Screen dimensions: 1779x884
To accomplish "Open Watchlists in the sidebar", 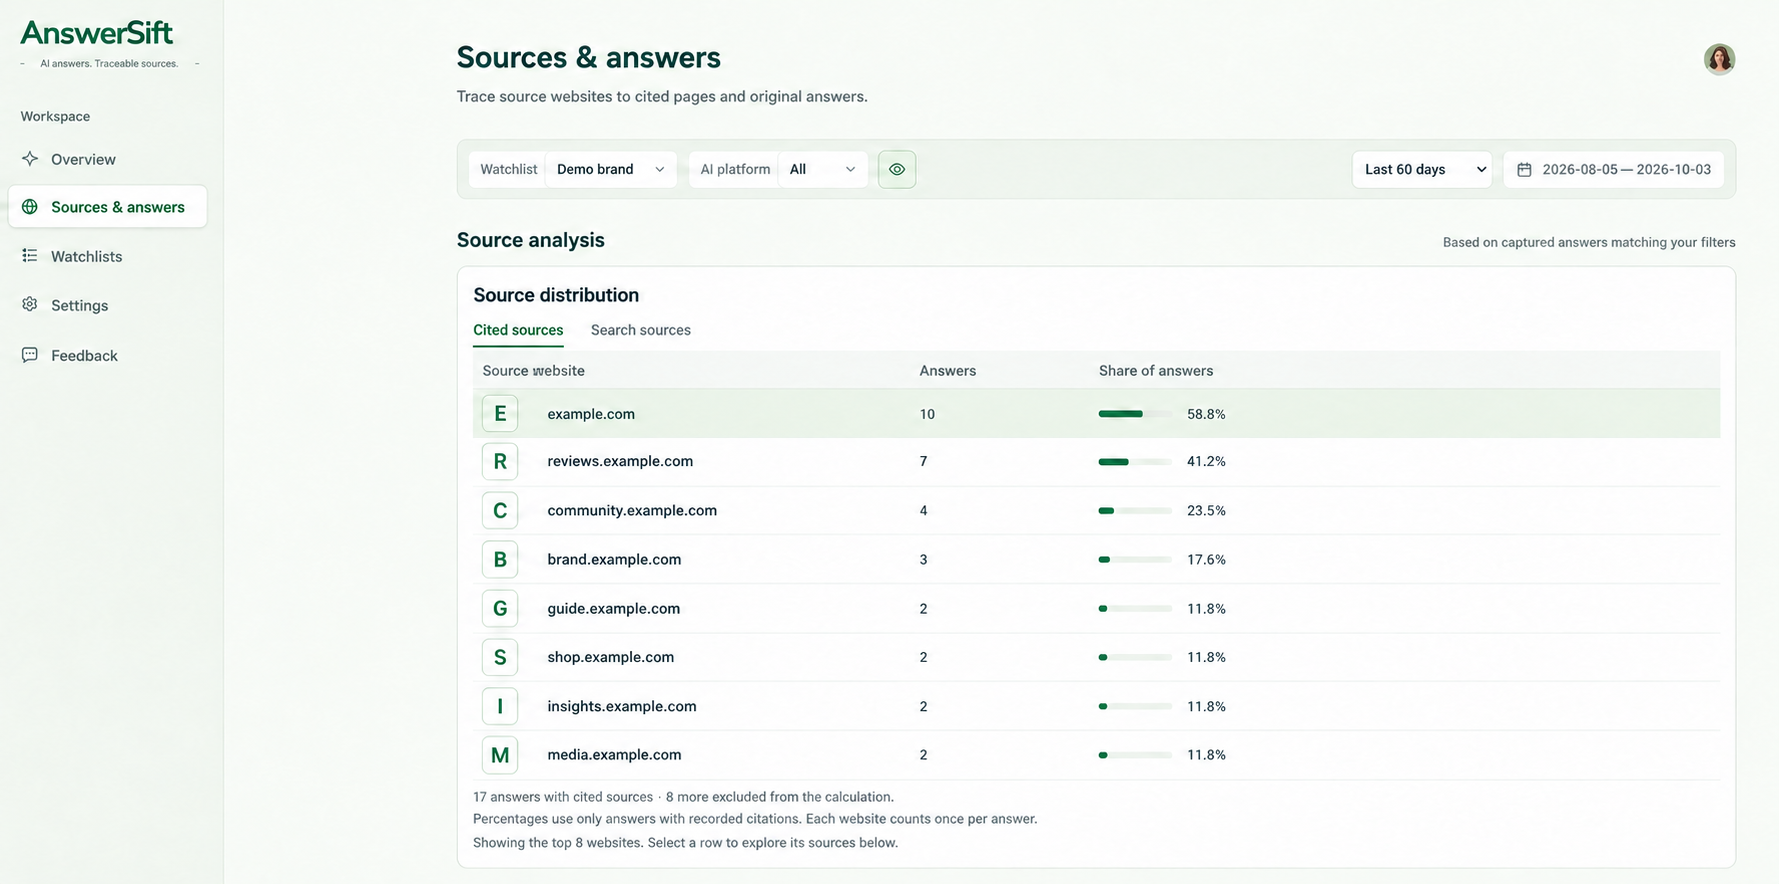I will point(86,256).
